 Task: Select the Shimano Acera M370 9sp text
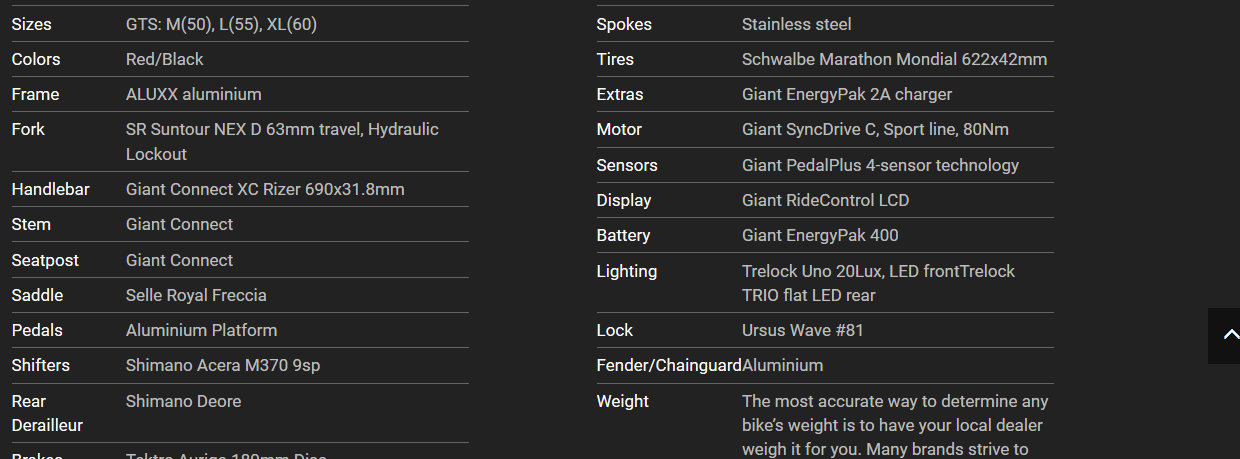tap(223, 365)
